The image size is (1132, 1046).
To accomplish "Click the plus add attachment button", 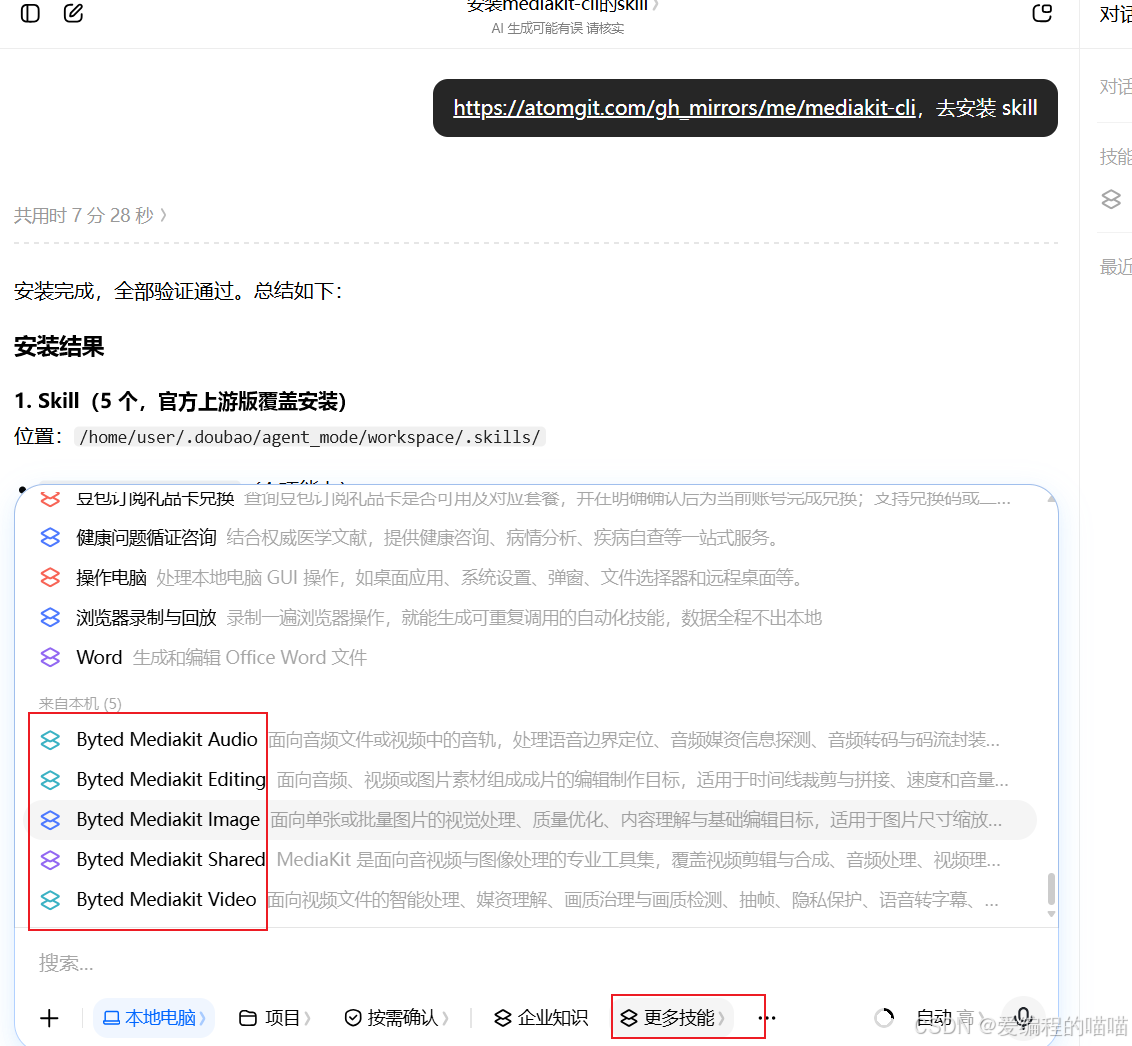I will click(x=49, y=1019).
